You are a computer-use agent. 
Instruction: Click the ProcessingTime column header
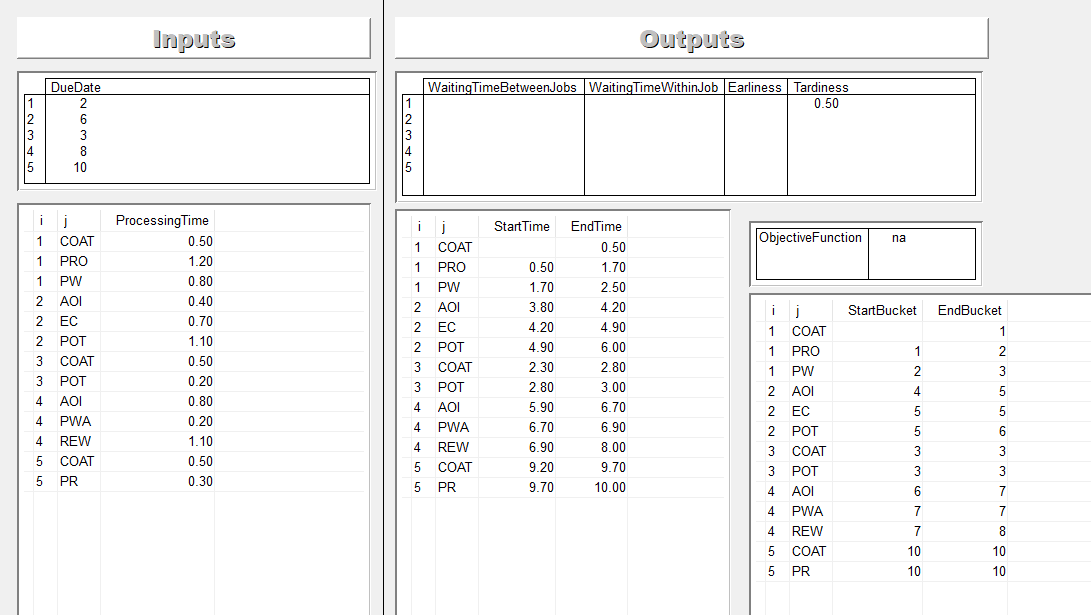click(162, 221)
